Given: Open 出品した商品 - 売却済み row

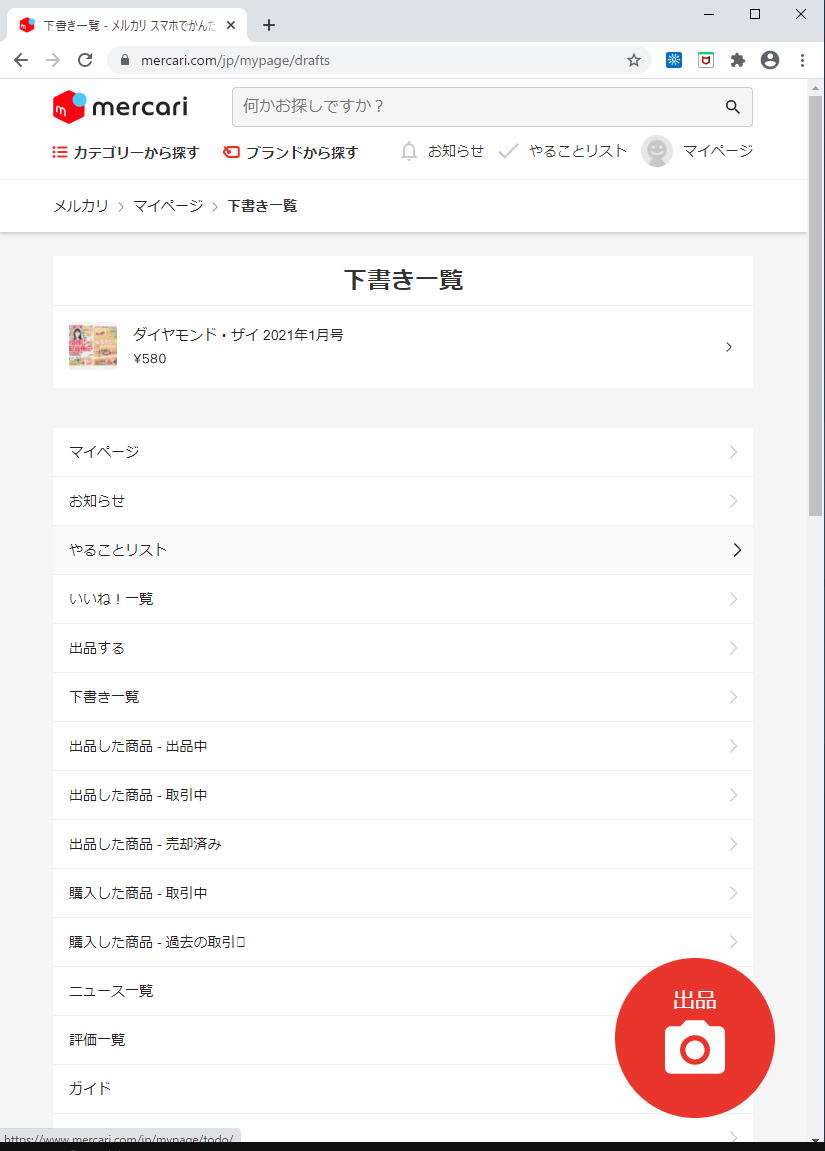Looking at the screenshot, I should pos(403,844).
